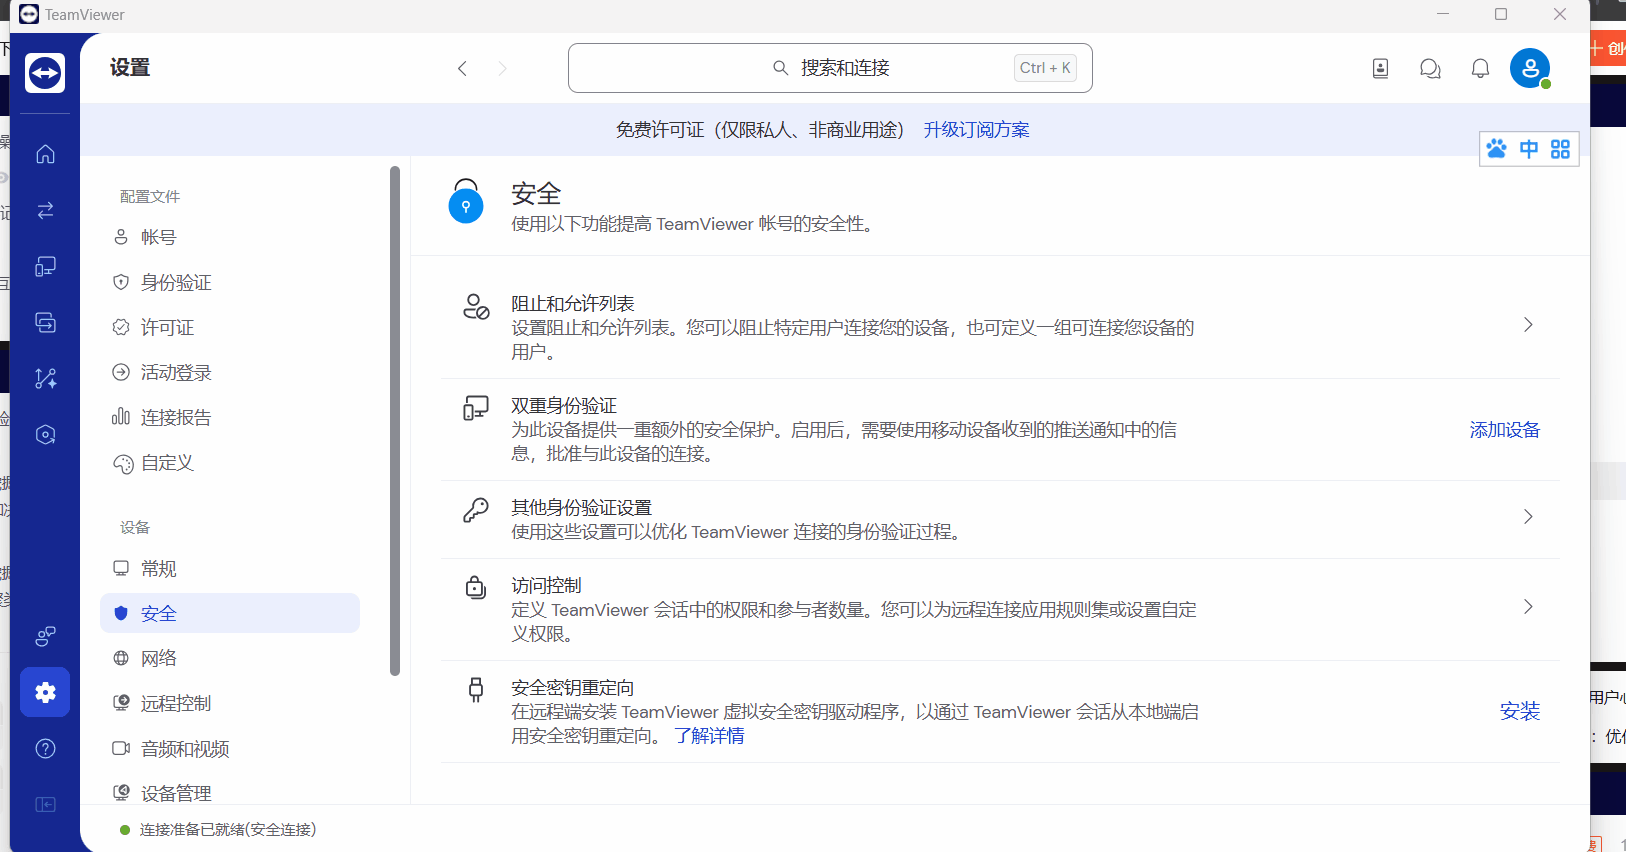The height and width of the screenshot is (852, 1626).
Task: Open the contacts book icon
Action: pos(1380,68)
